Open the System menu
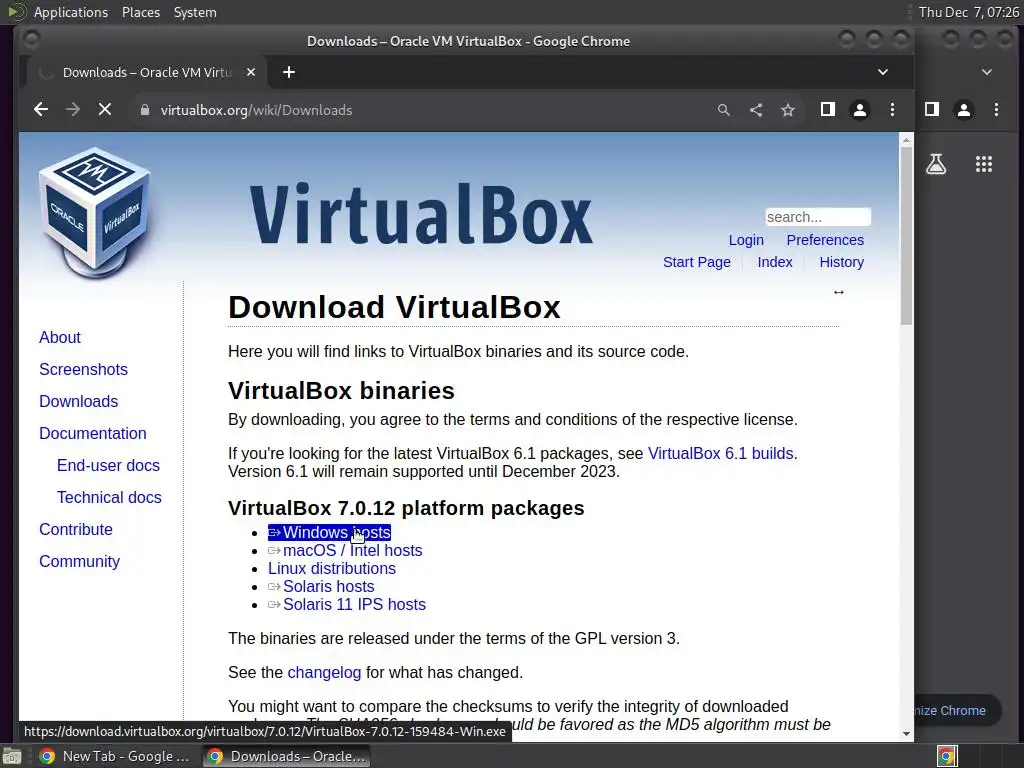The width and height of the screenshot is (1024, 768). tap(195, 12)
